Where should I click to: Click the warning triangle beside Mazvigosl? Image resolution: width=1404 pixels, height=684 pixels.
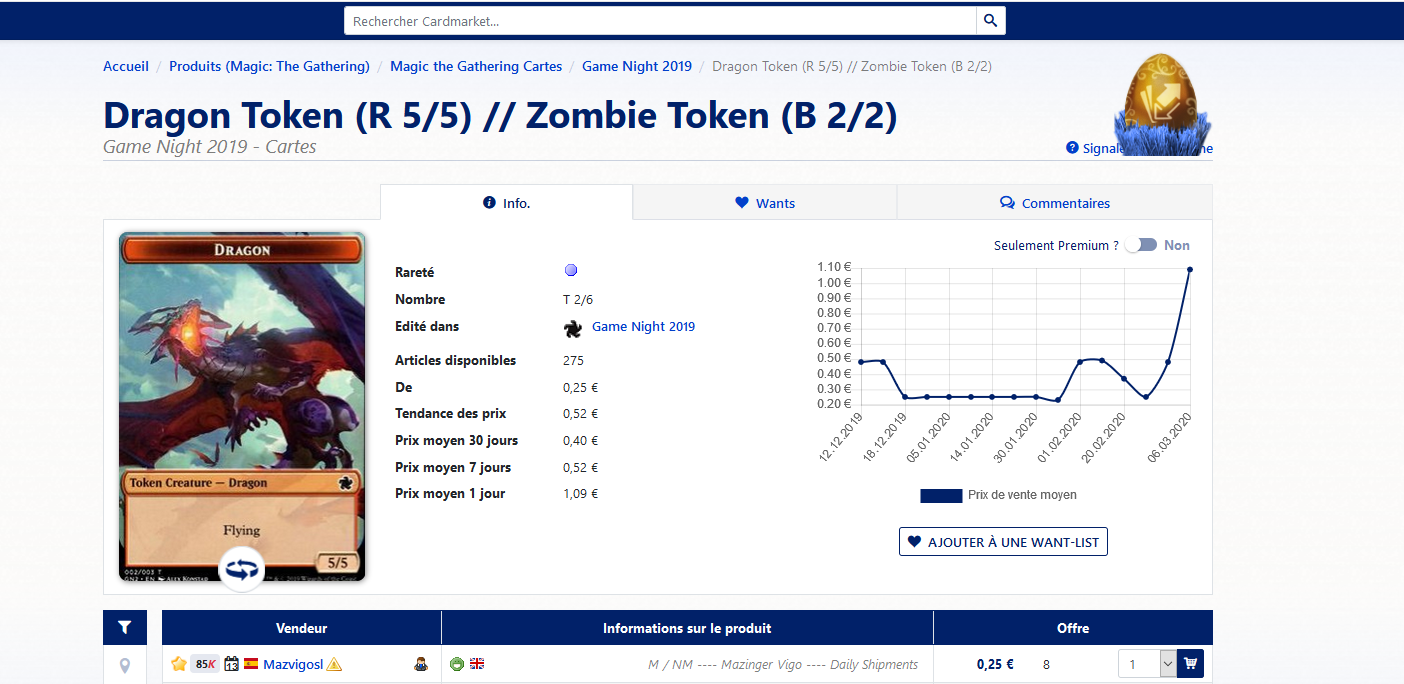point(334,664)
